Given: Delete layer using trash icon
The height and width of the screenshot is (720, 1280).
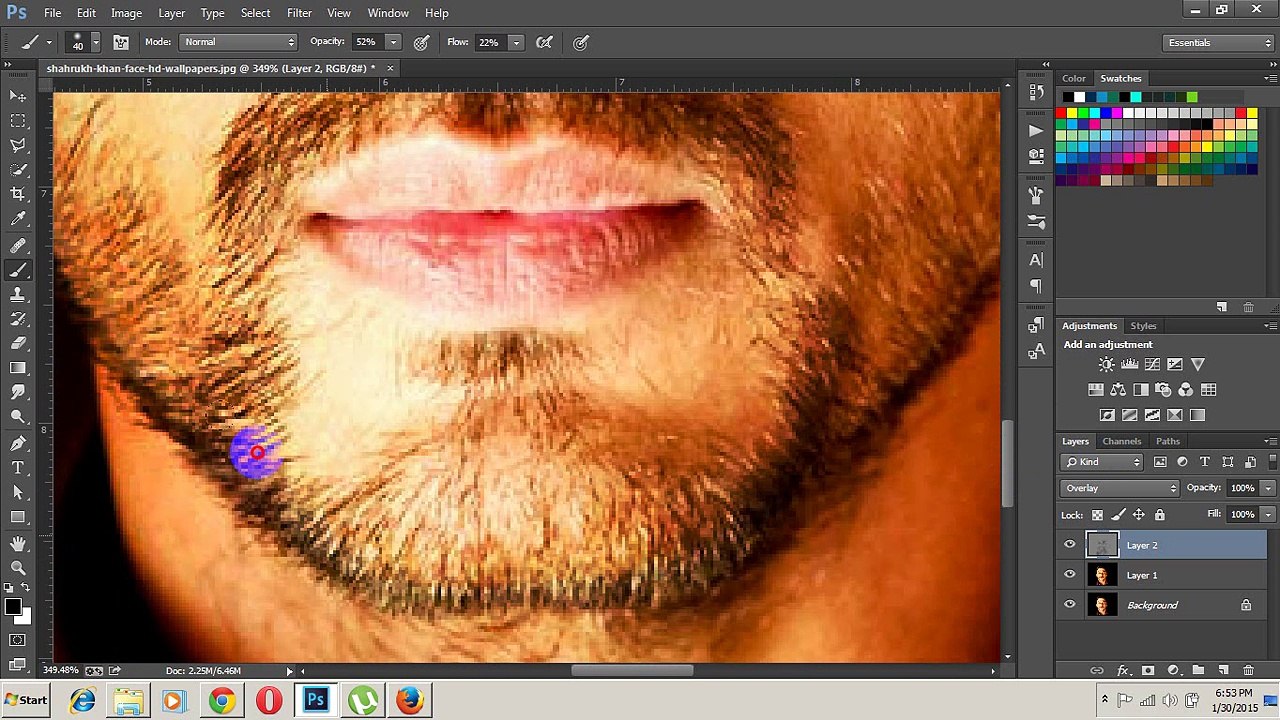Looking at the screenshot, I should 1248,670.
